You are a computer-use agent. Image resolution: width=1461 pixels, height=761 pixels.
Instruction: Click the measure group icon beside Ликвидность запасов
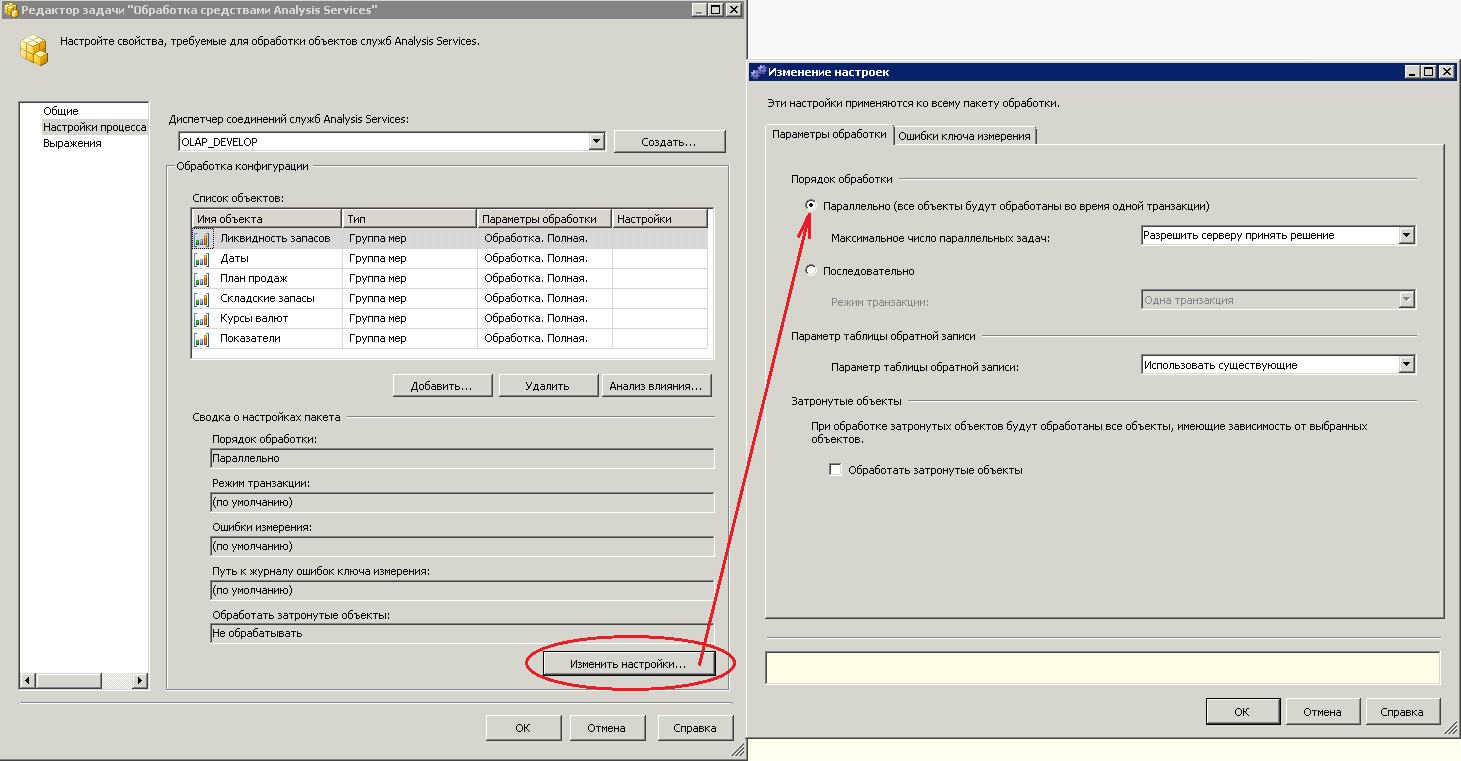tap(202, 239)
